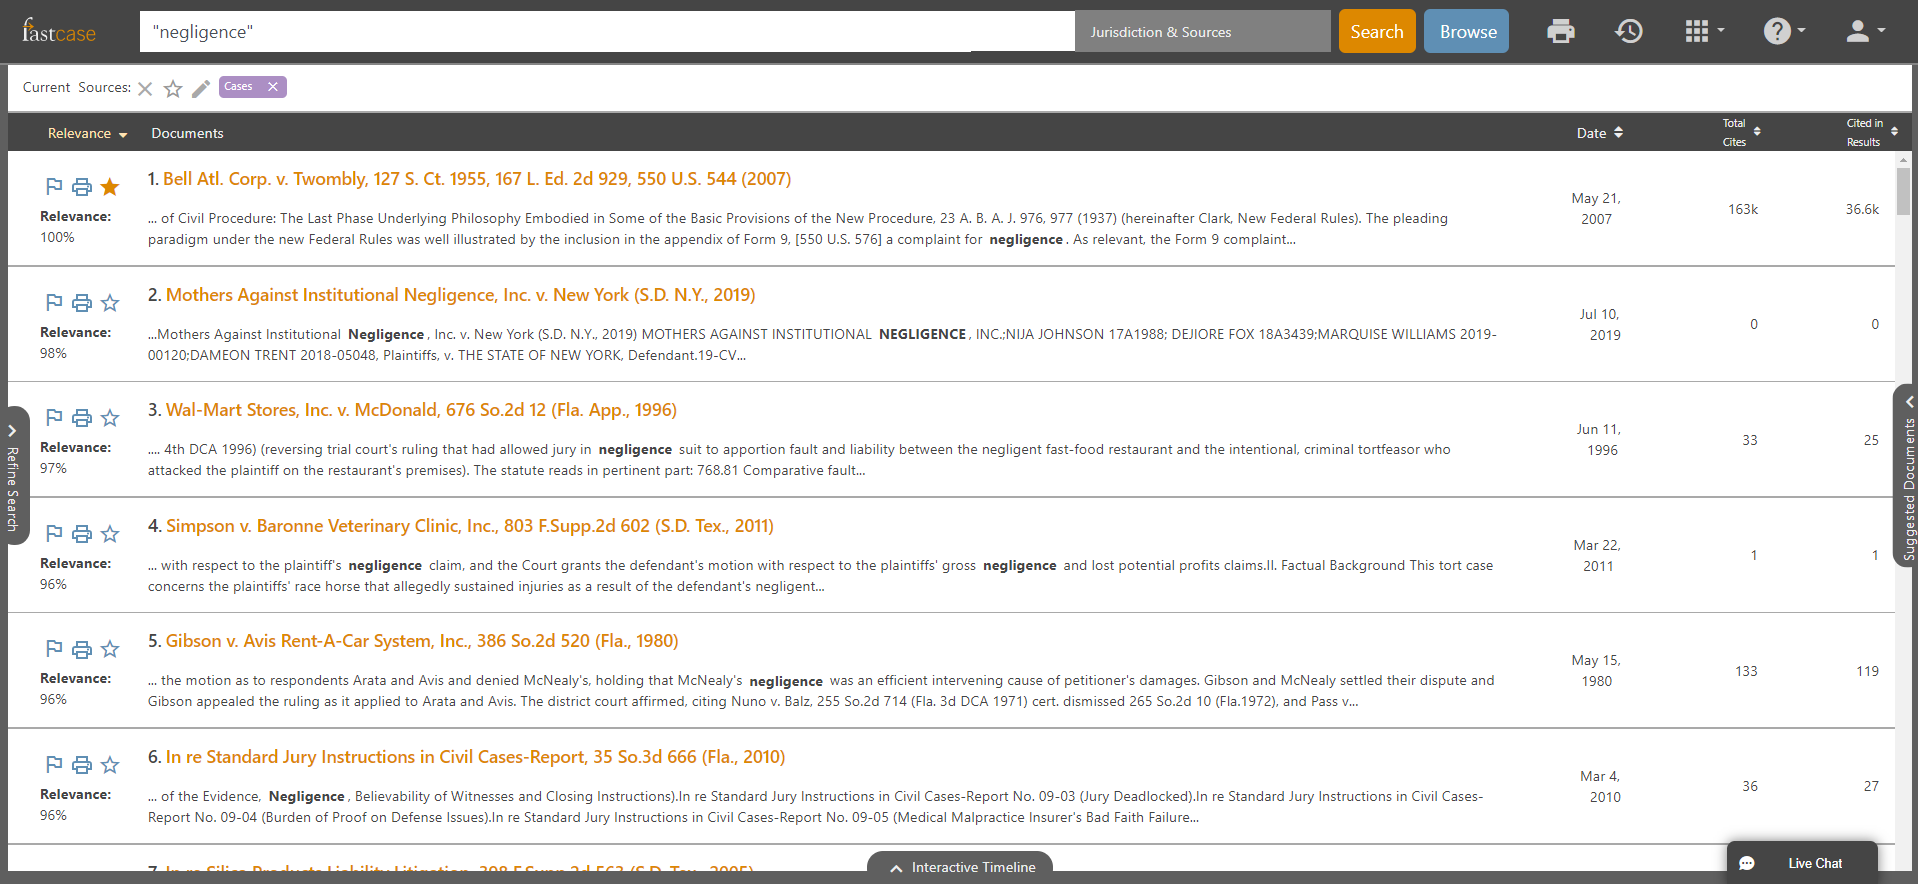Viewport: 1918px width, 884px height.
Task: Click the print icon in top header
Action: tap(1560, 32)
